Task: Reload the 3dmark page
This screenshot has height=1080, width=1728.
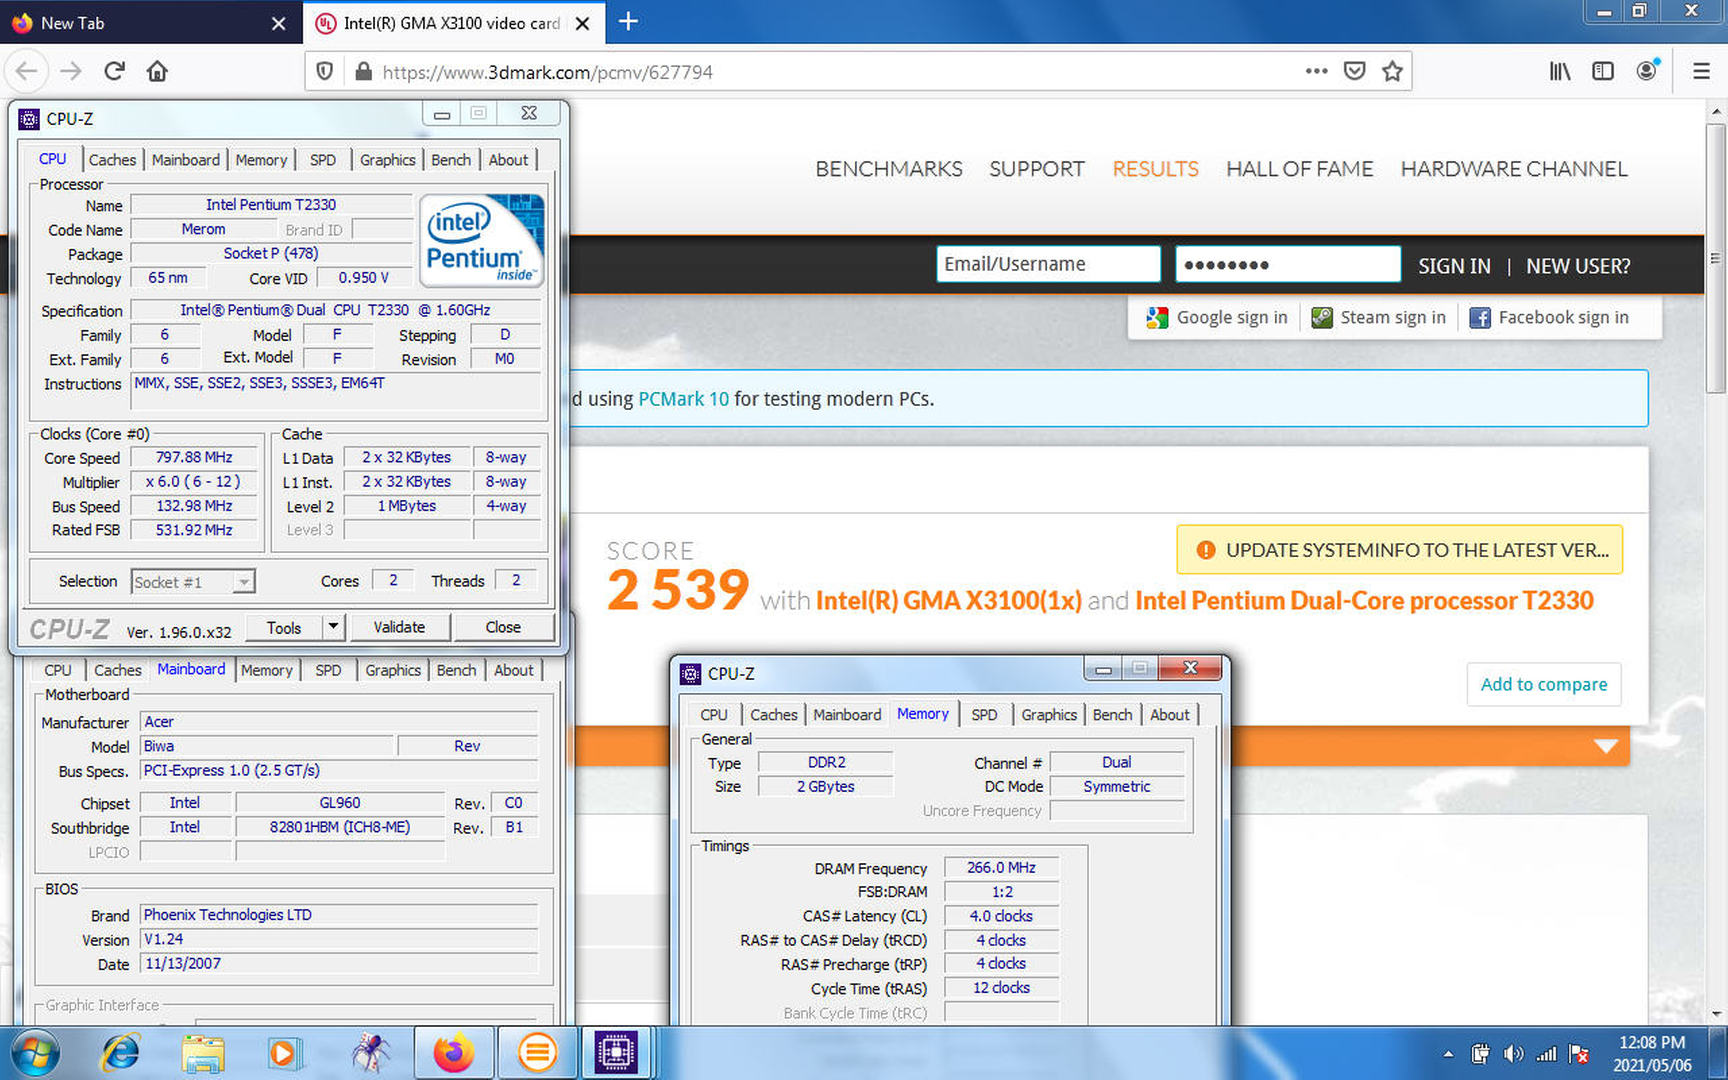Action: (114, 71)
